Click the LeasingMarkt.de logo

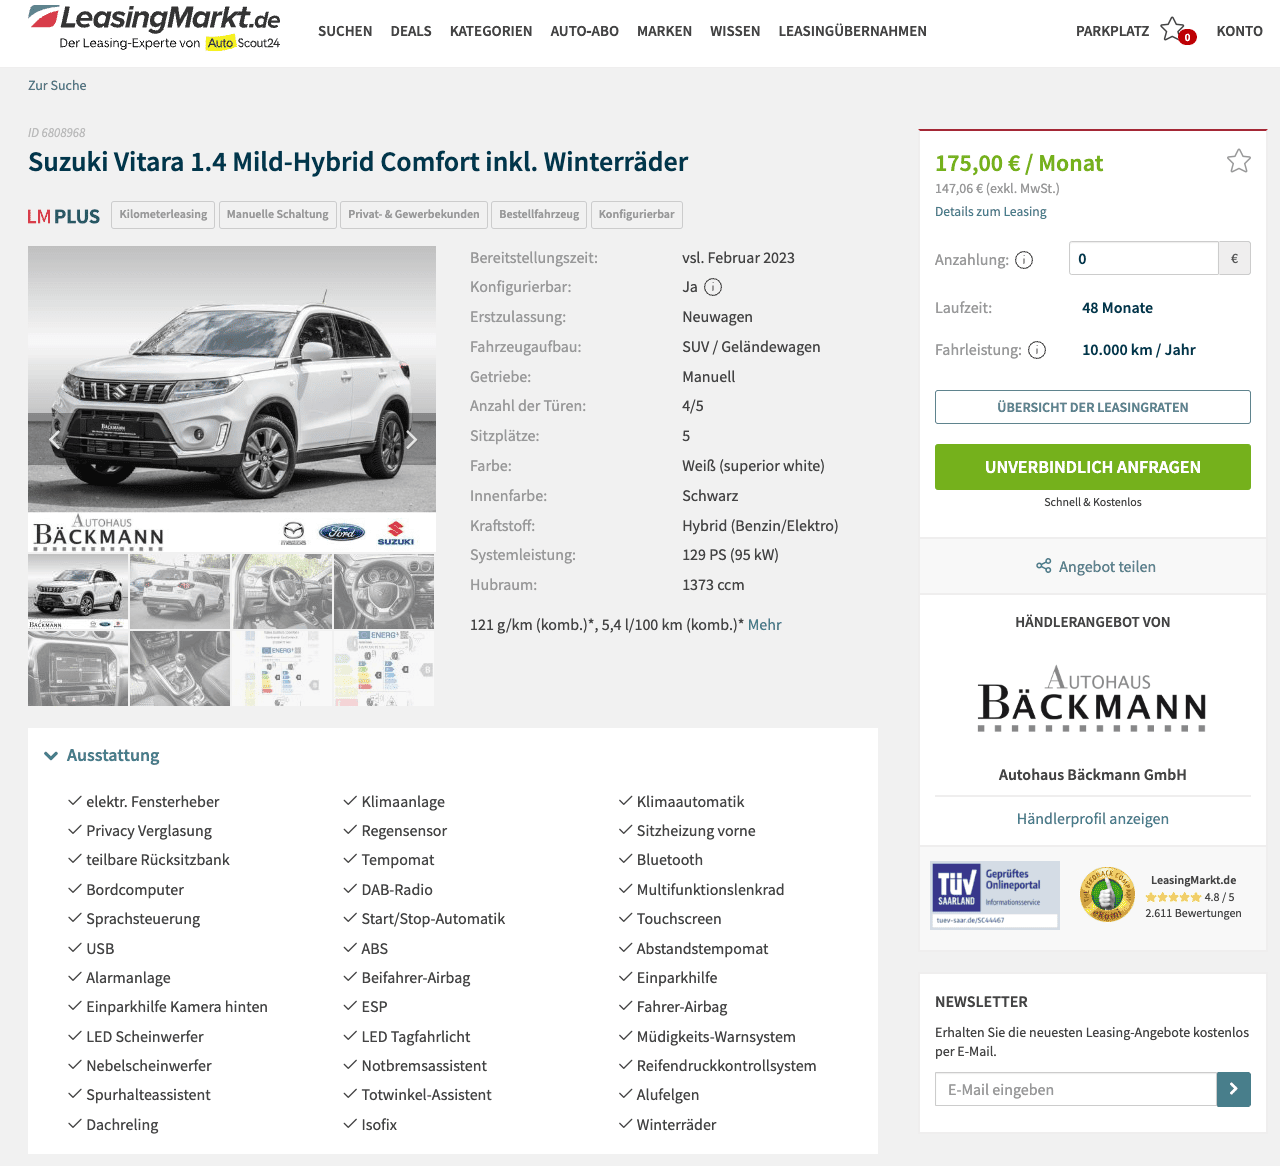[155, 28]
